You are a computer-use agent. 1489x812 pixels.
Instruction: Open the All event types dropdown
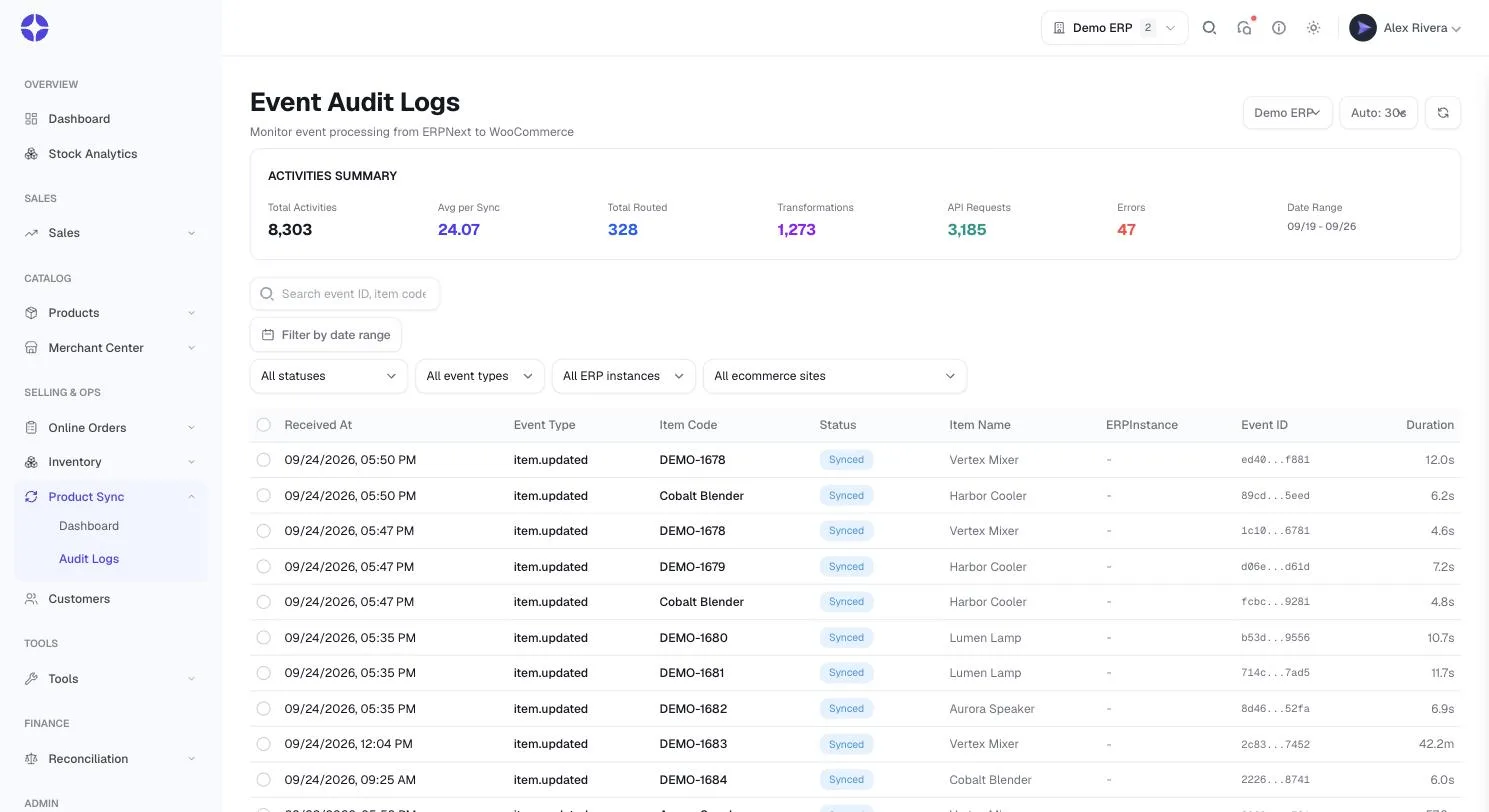pyautogui.click(x=480, y=376)
